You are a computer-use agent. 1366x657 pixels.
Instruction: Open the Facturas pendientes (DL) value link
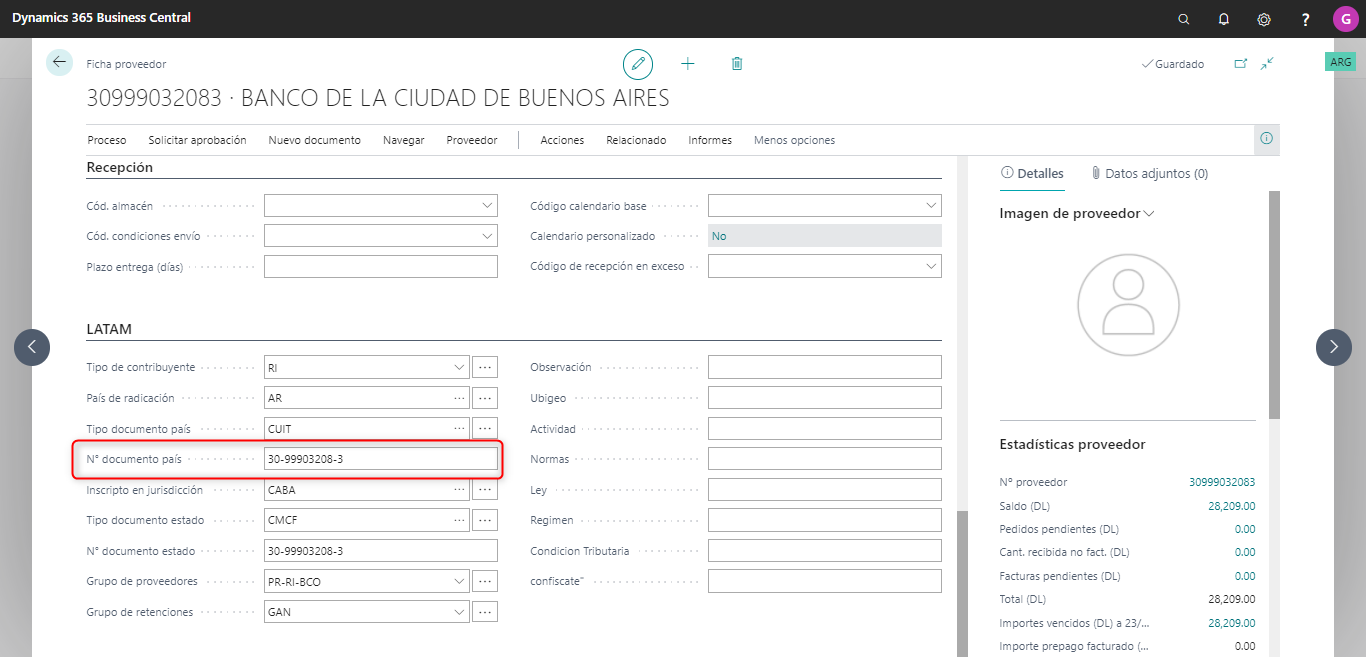coord(1245,576)
